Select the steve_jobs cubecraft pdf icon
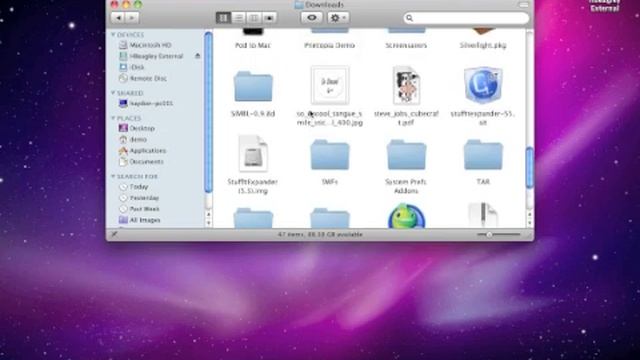The height and width of the screenshot is (360, 640). [407, 85]
